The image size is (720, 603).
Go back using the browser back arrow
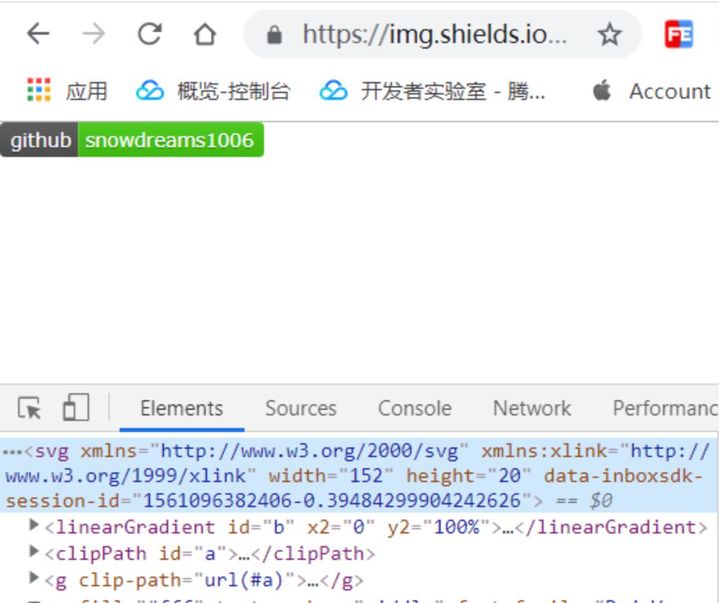coord(38,34)
